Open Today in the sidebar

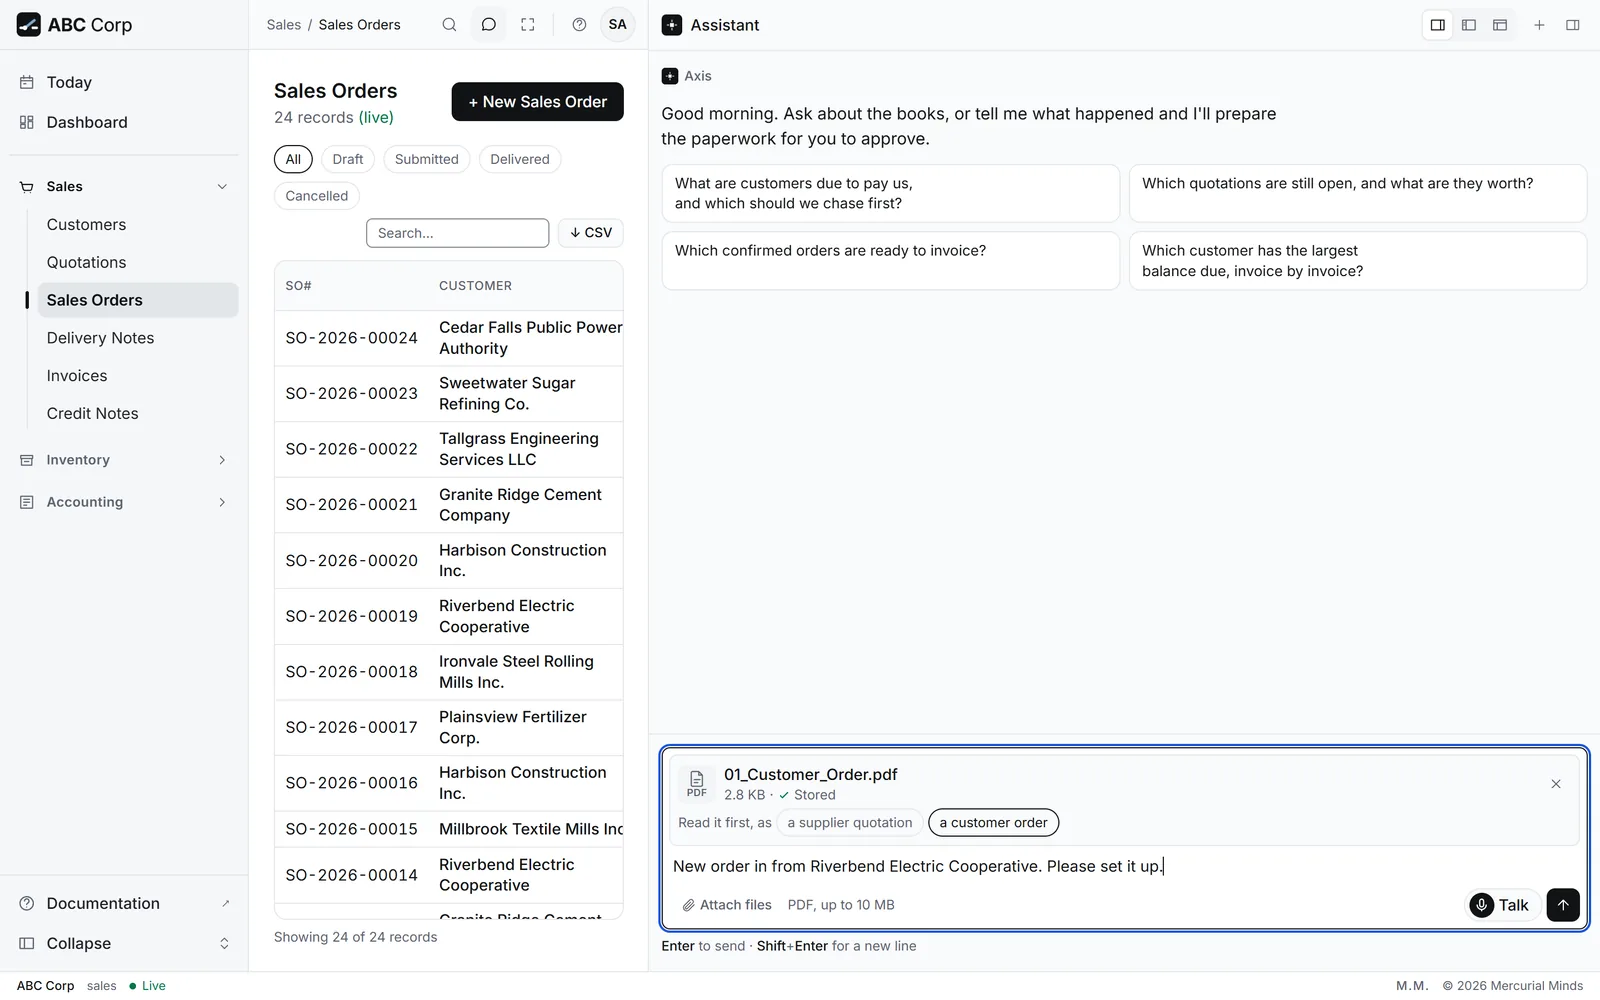(x=124, y=83)
